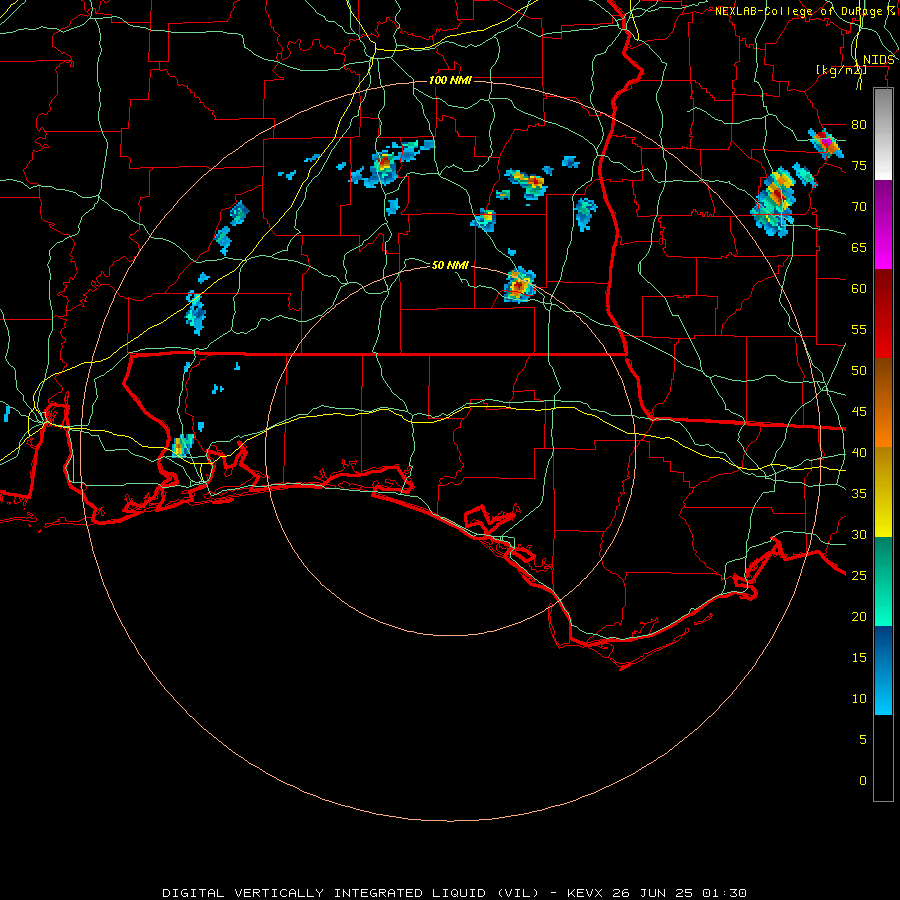Click the 50 NMI range ring label
The width and height of the screenshot is (900, 900).
[450, 265]
